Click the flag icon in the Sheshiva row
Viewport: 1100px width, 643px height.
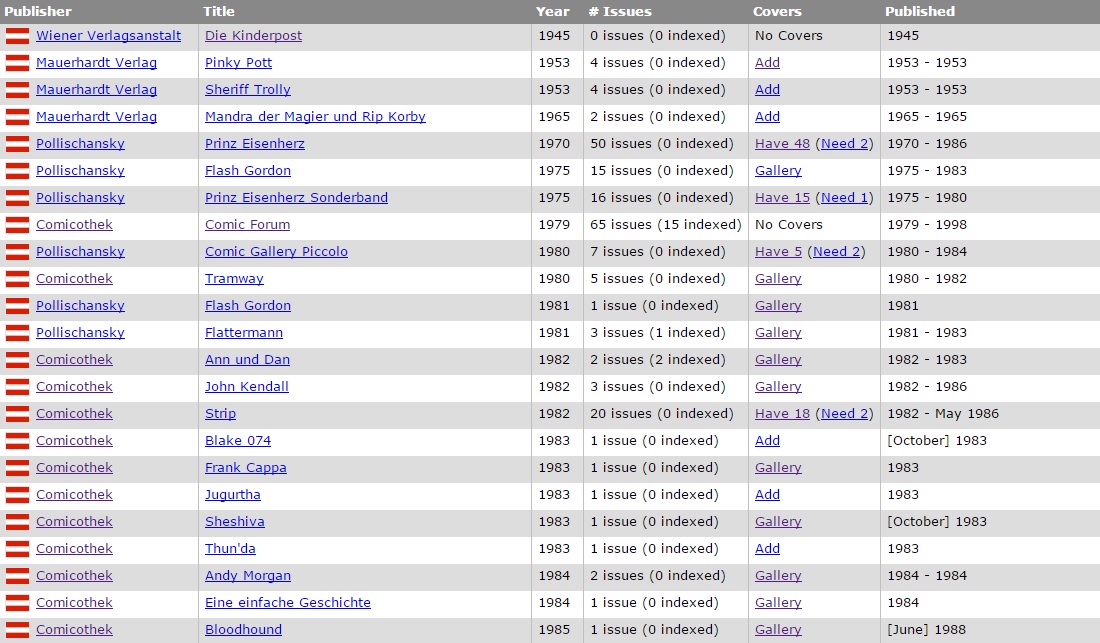pyautogui.click(x=17, y=522)
